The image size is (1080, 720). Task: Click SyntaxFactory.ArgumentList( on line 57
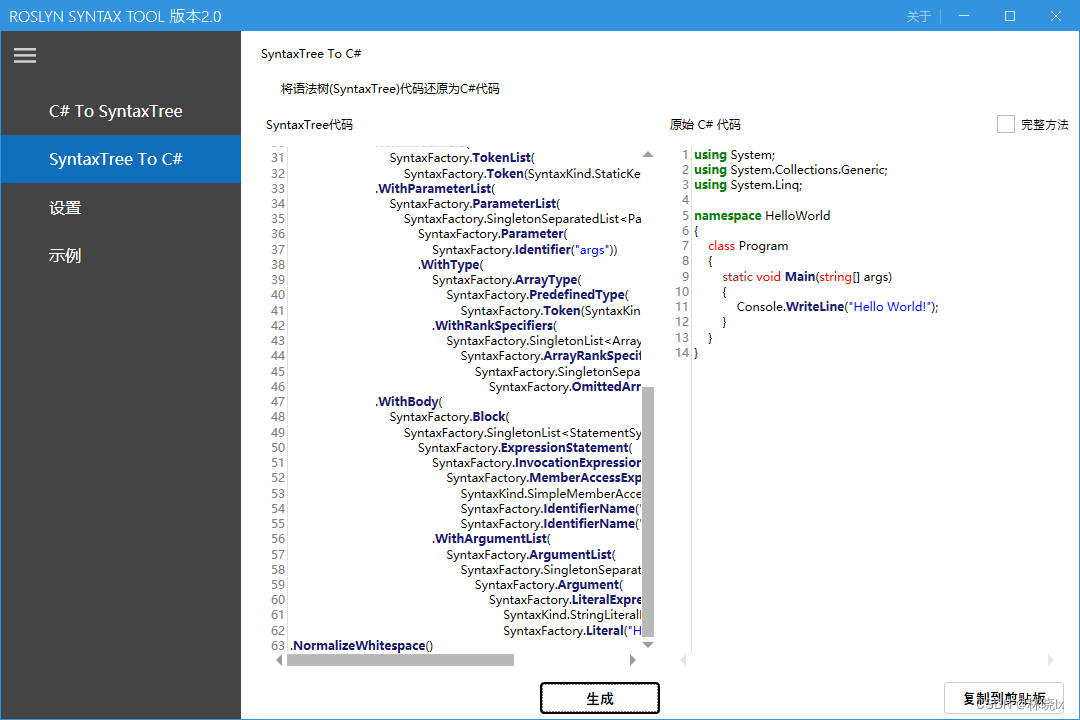[x=531, y=555]
